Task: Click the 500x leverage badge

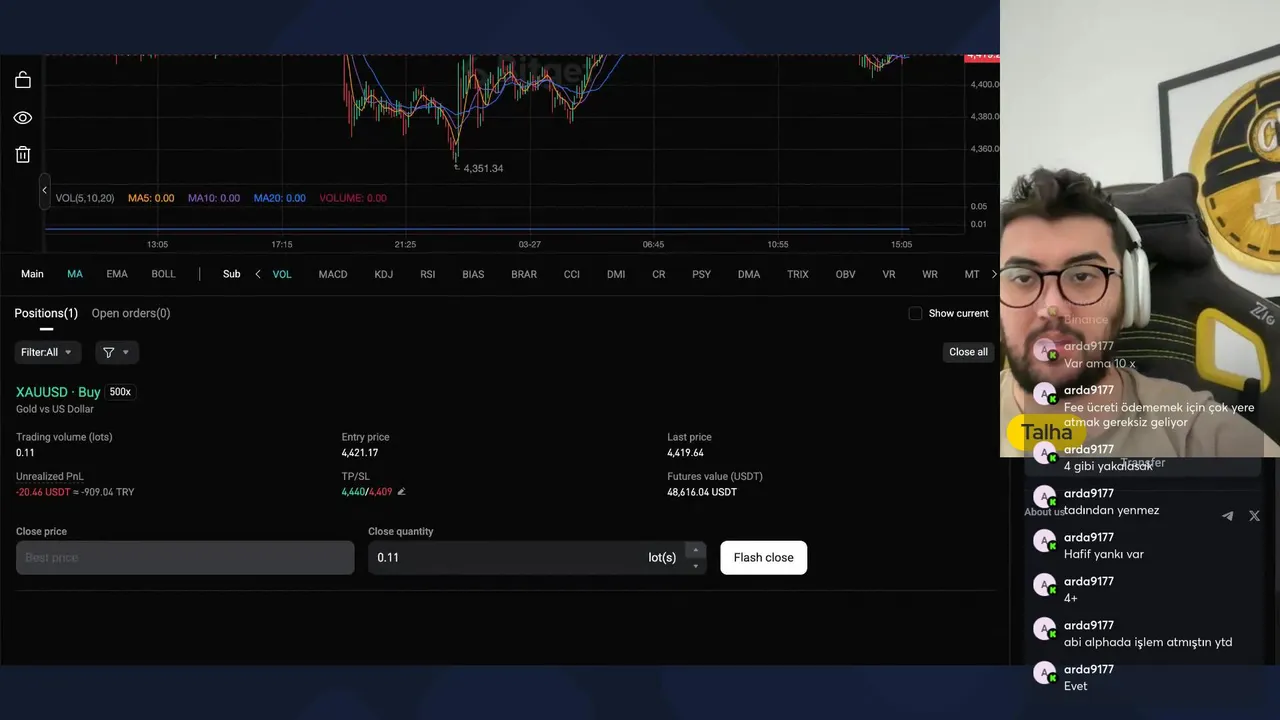Action: (120, 392)
